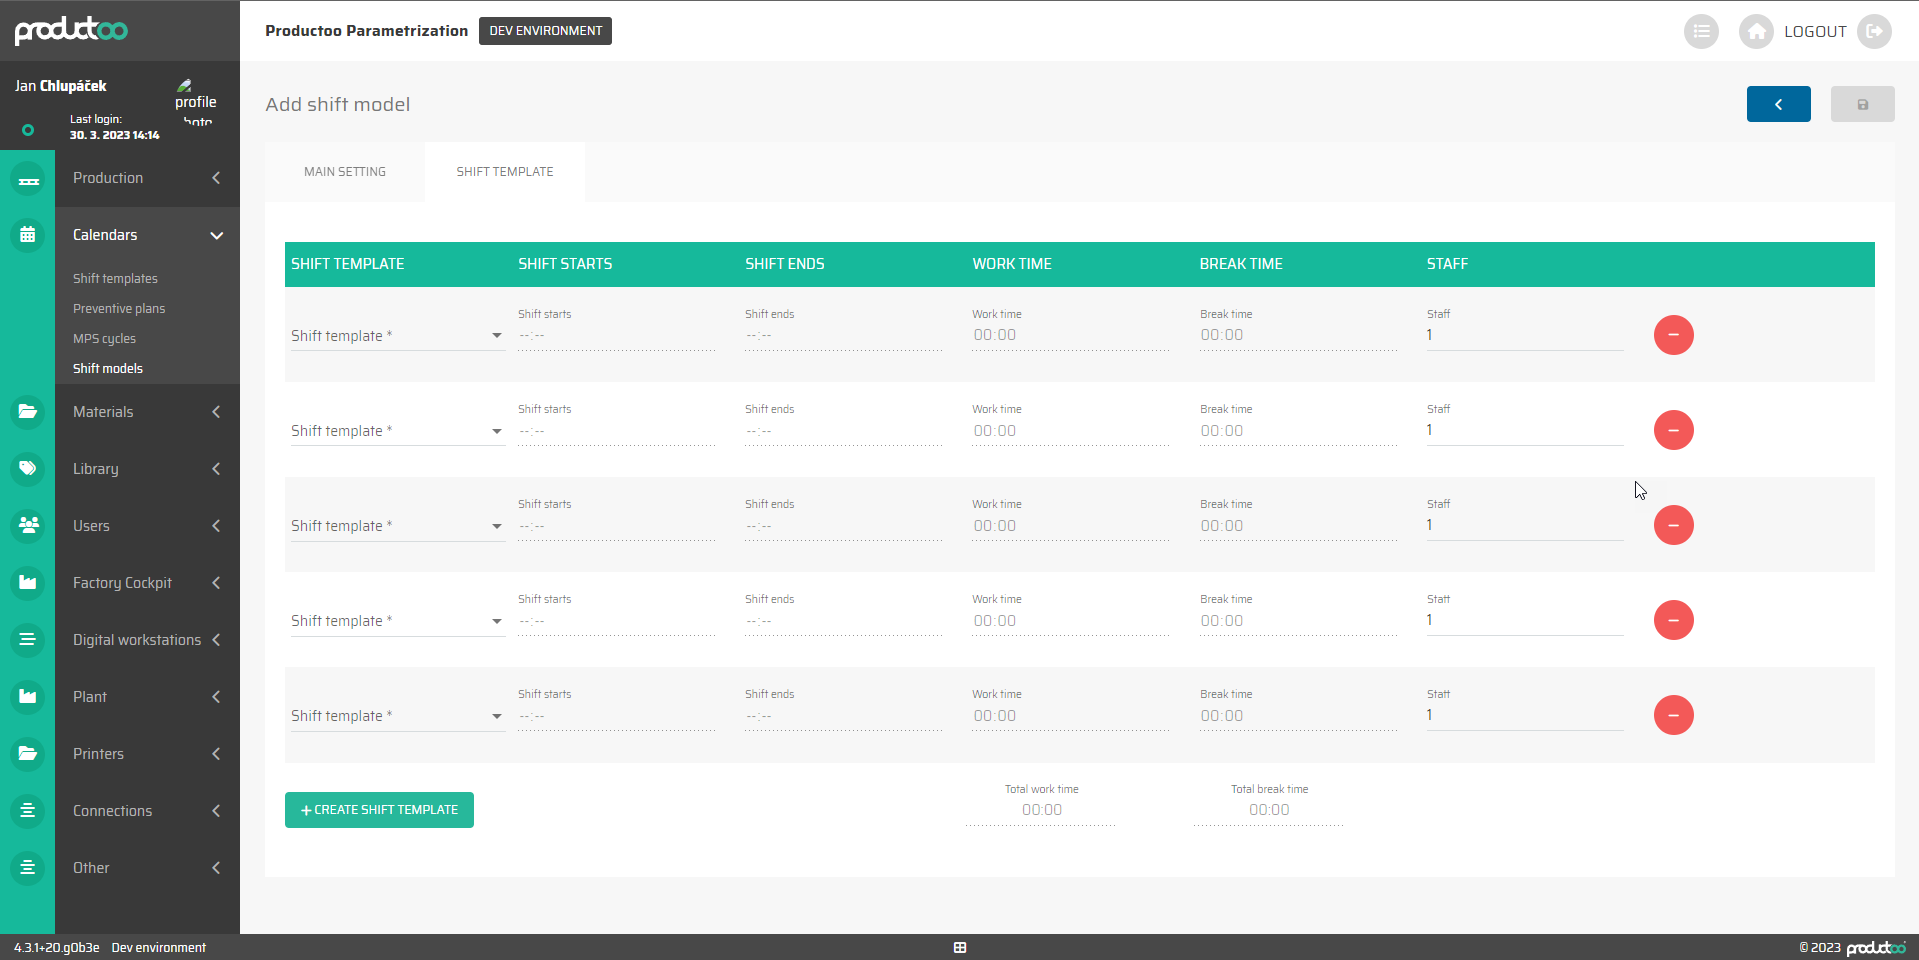The width and height of the screenshot is (1919, 960).
Task: Remove the third shift template row
Action: pyautogui.click(x=1673, y=525)
